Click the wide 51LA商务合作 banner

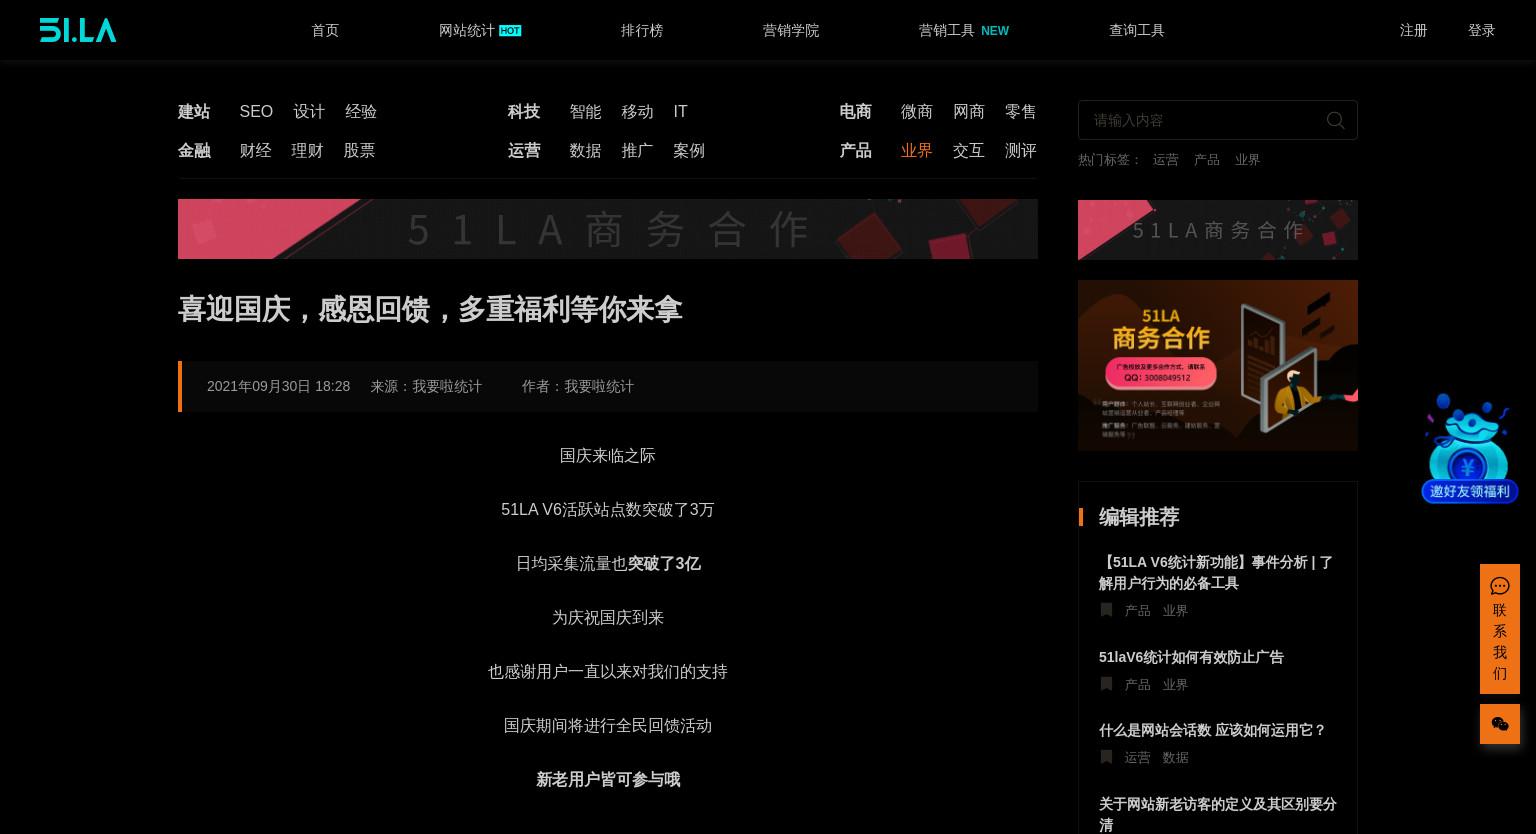click(x=608, y=229)
